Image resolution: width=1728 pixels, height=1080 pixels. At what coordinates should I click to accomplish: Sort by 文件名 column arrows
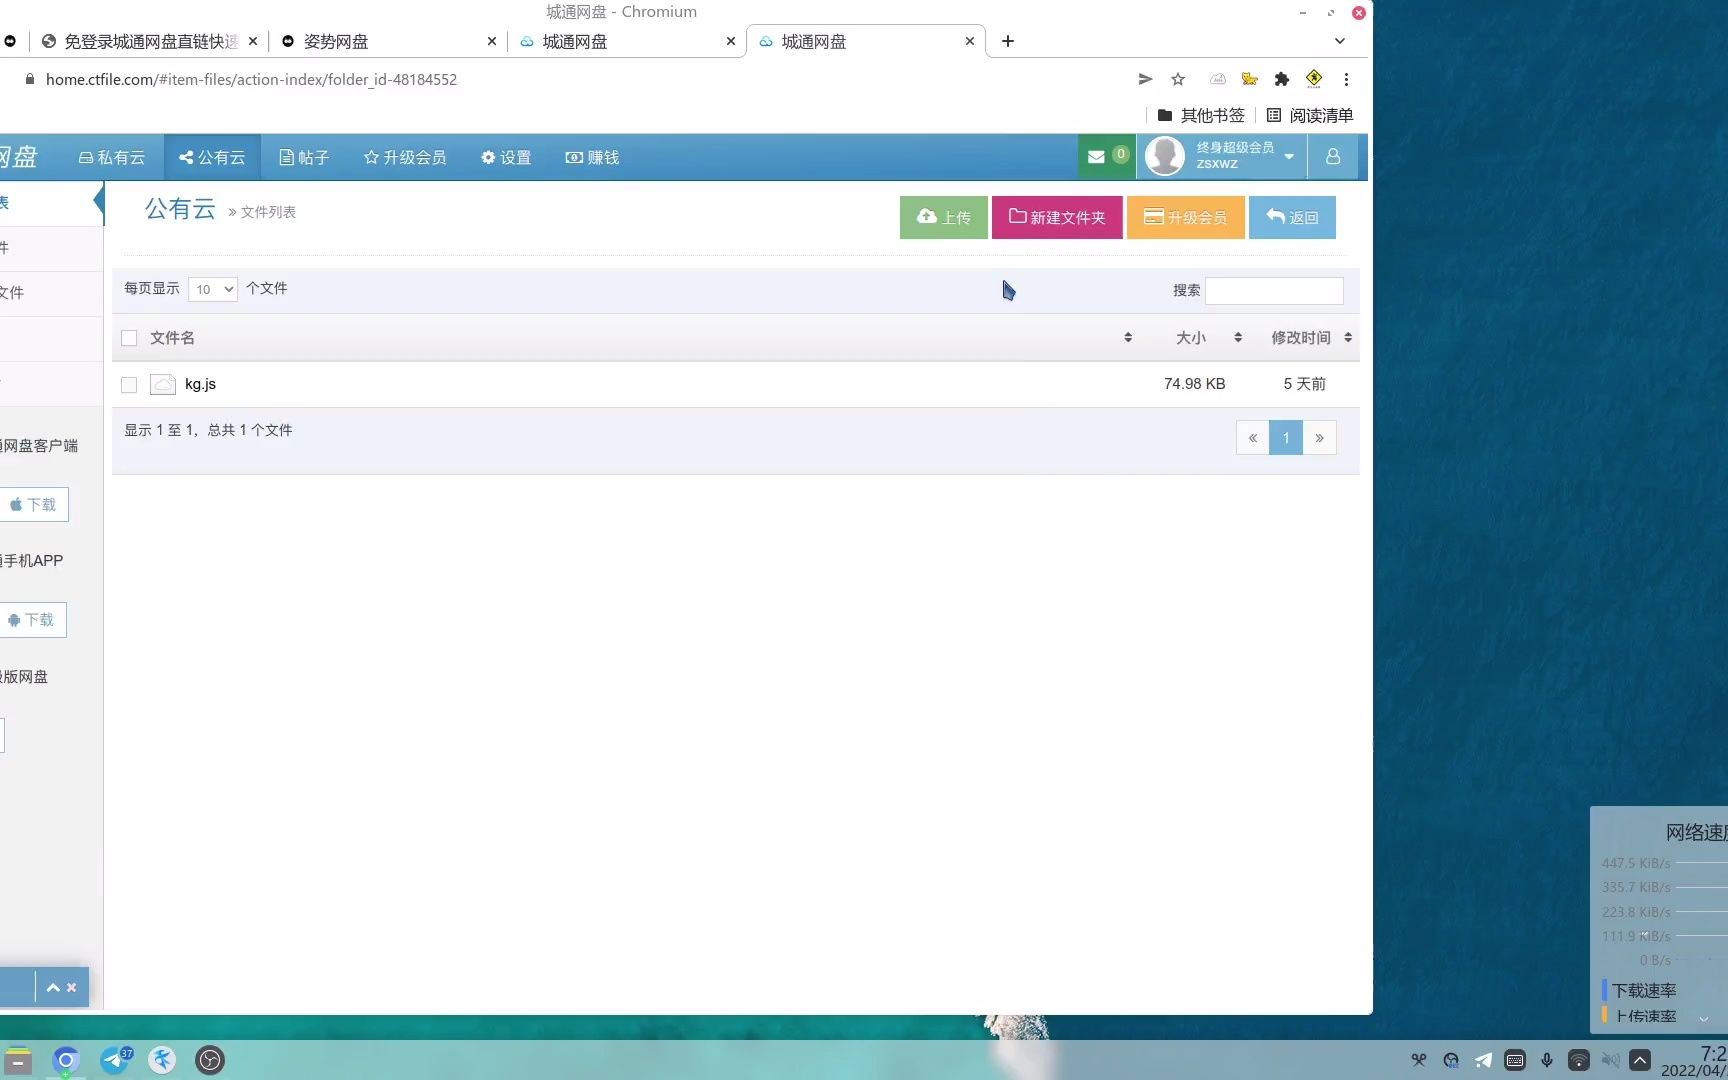(1128, 338)
